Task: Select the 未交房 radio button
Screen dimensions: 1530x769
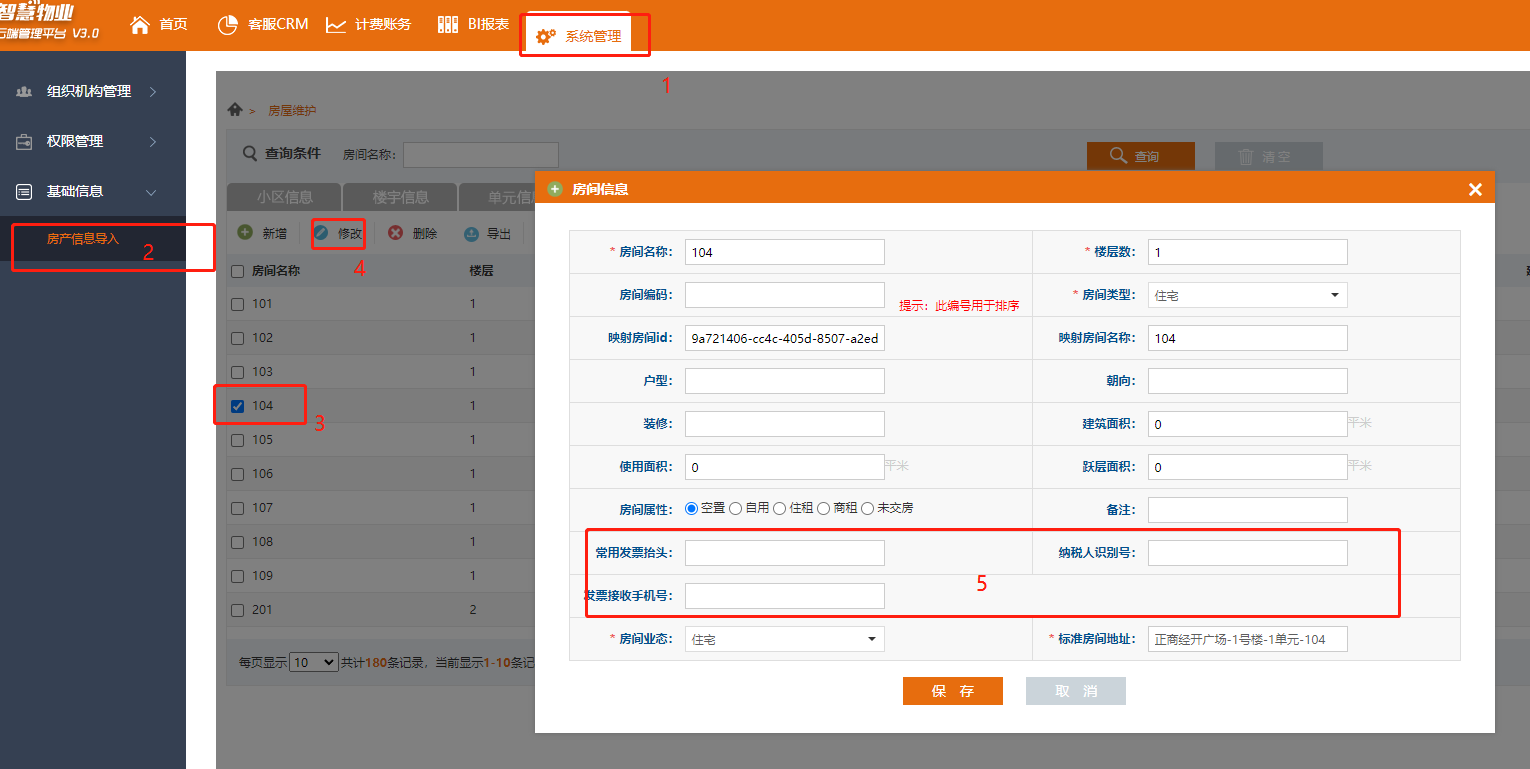Action: [867, 508]
